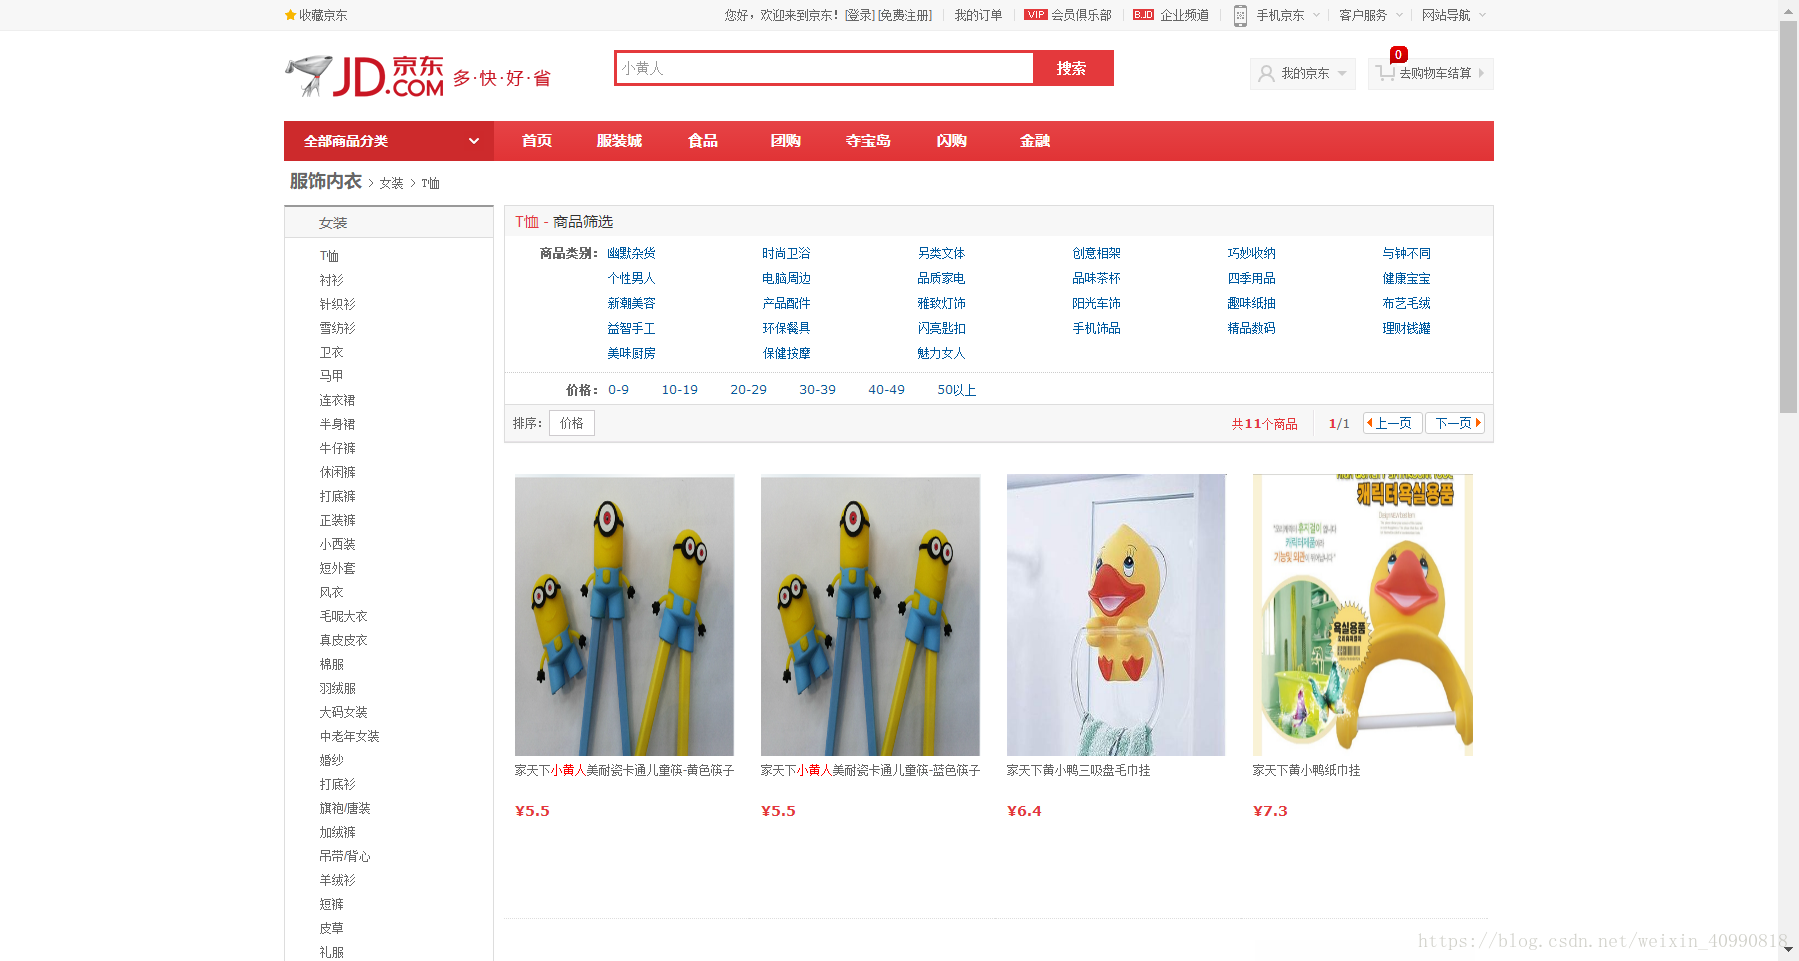
Task: Click the JD.COM logo
Action: [x=365, y=76]
